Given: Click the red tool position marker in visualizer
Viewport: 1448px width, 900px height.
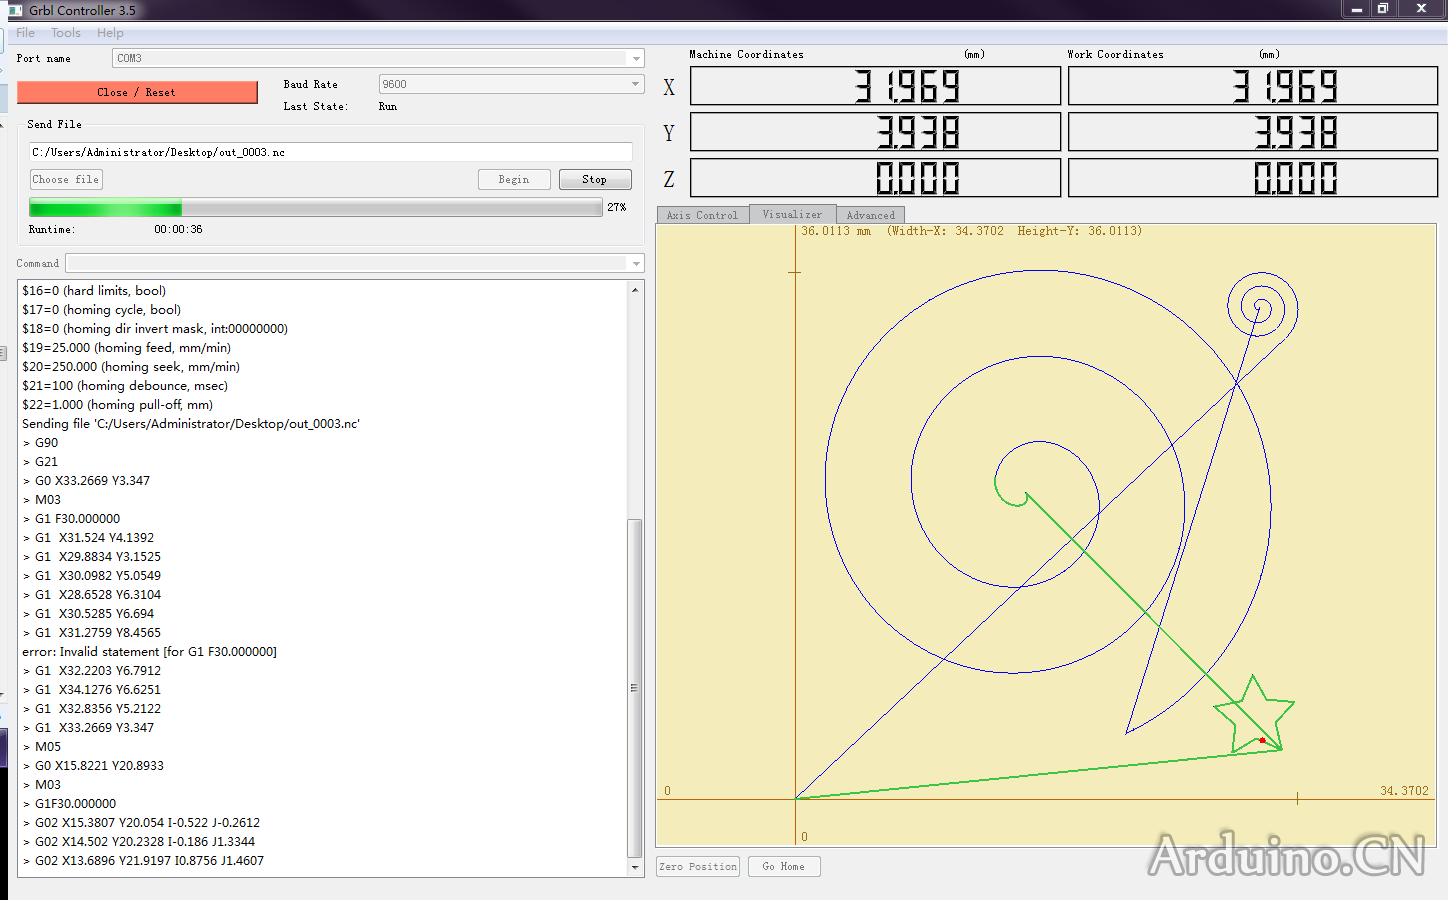Looking at the screenshot, I should click(1262, 740).
